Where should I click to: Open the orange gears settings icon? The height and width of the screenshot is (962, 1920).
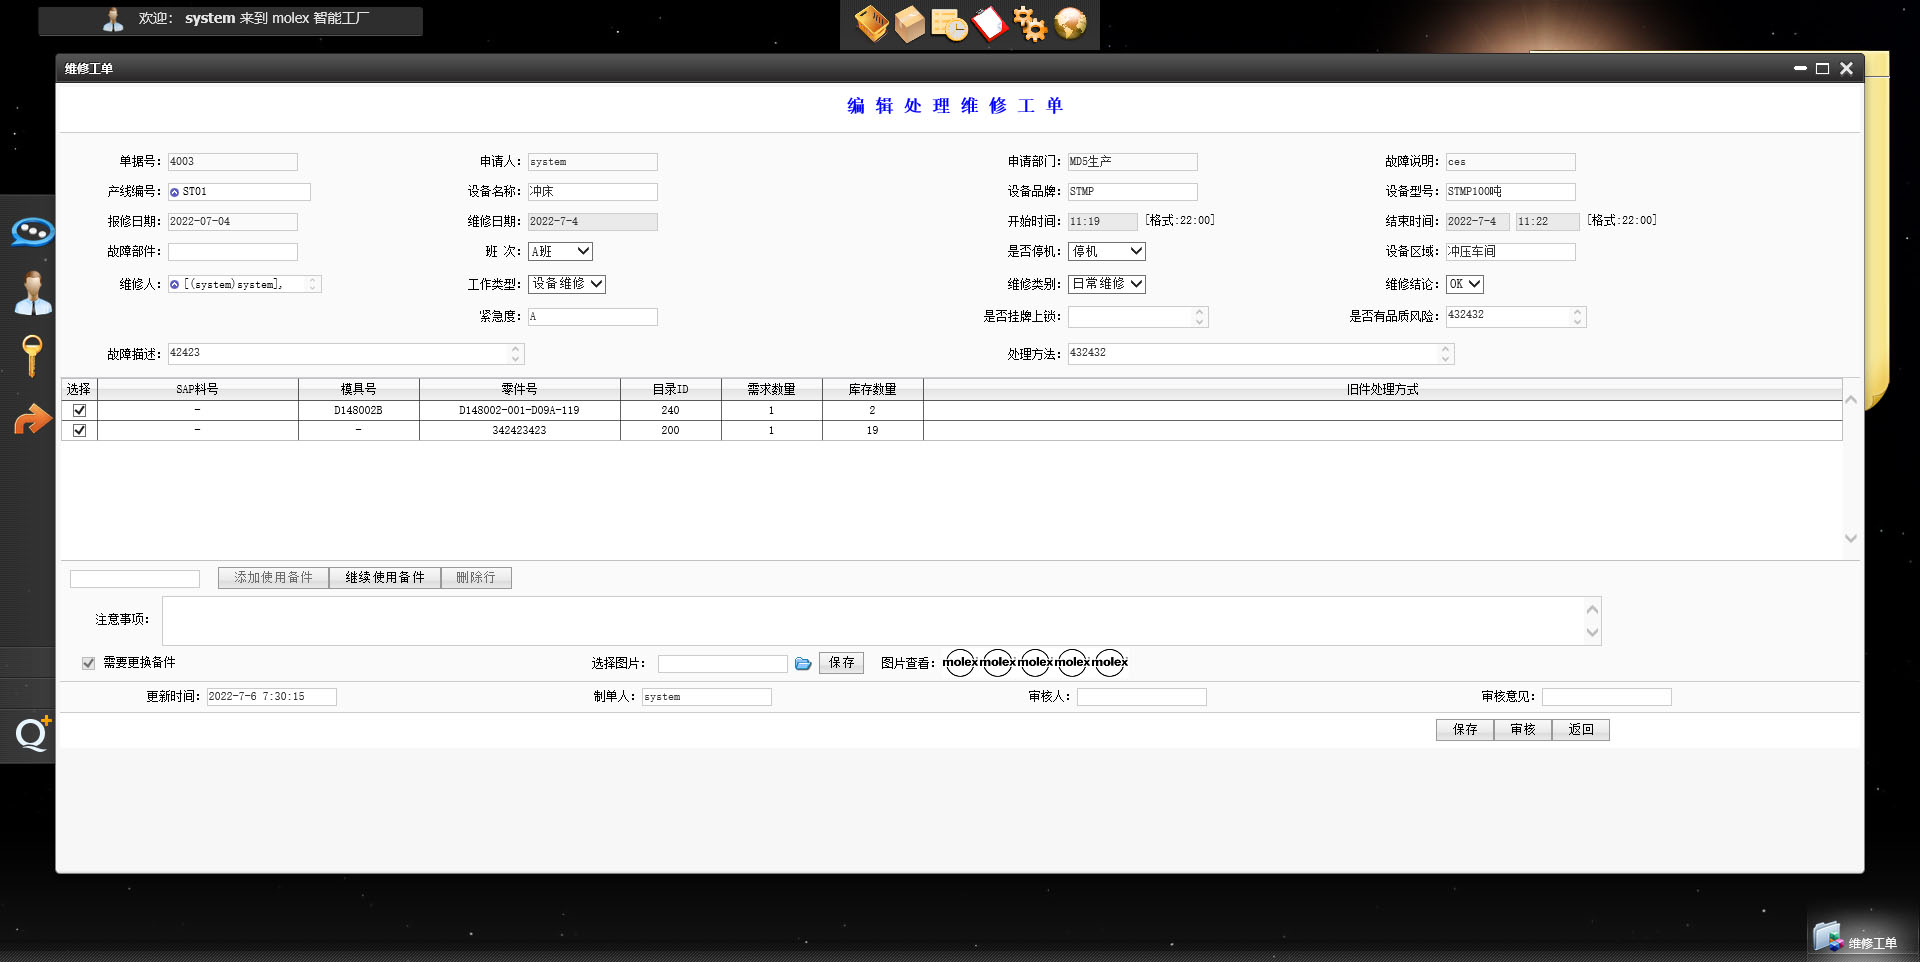[x=1029, y=23]
